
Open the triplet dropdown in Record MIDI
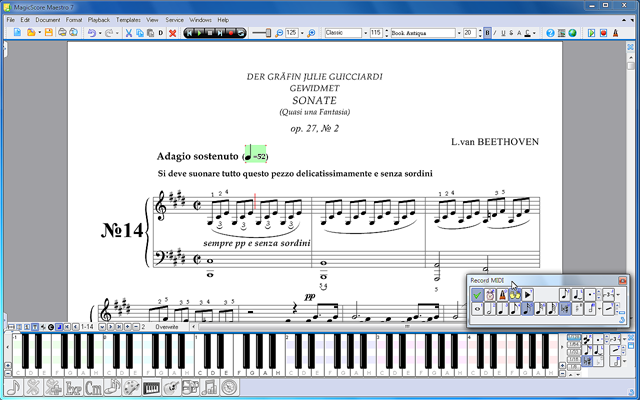tap(618, 294)
